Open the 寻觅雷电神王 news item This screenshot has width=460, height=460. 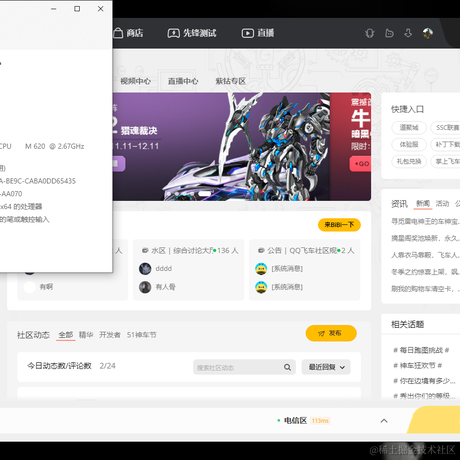point(425,221)
